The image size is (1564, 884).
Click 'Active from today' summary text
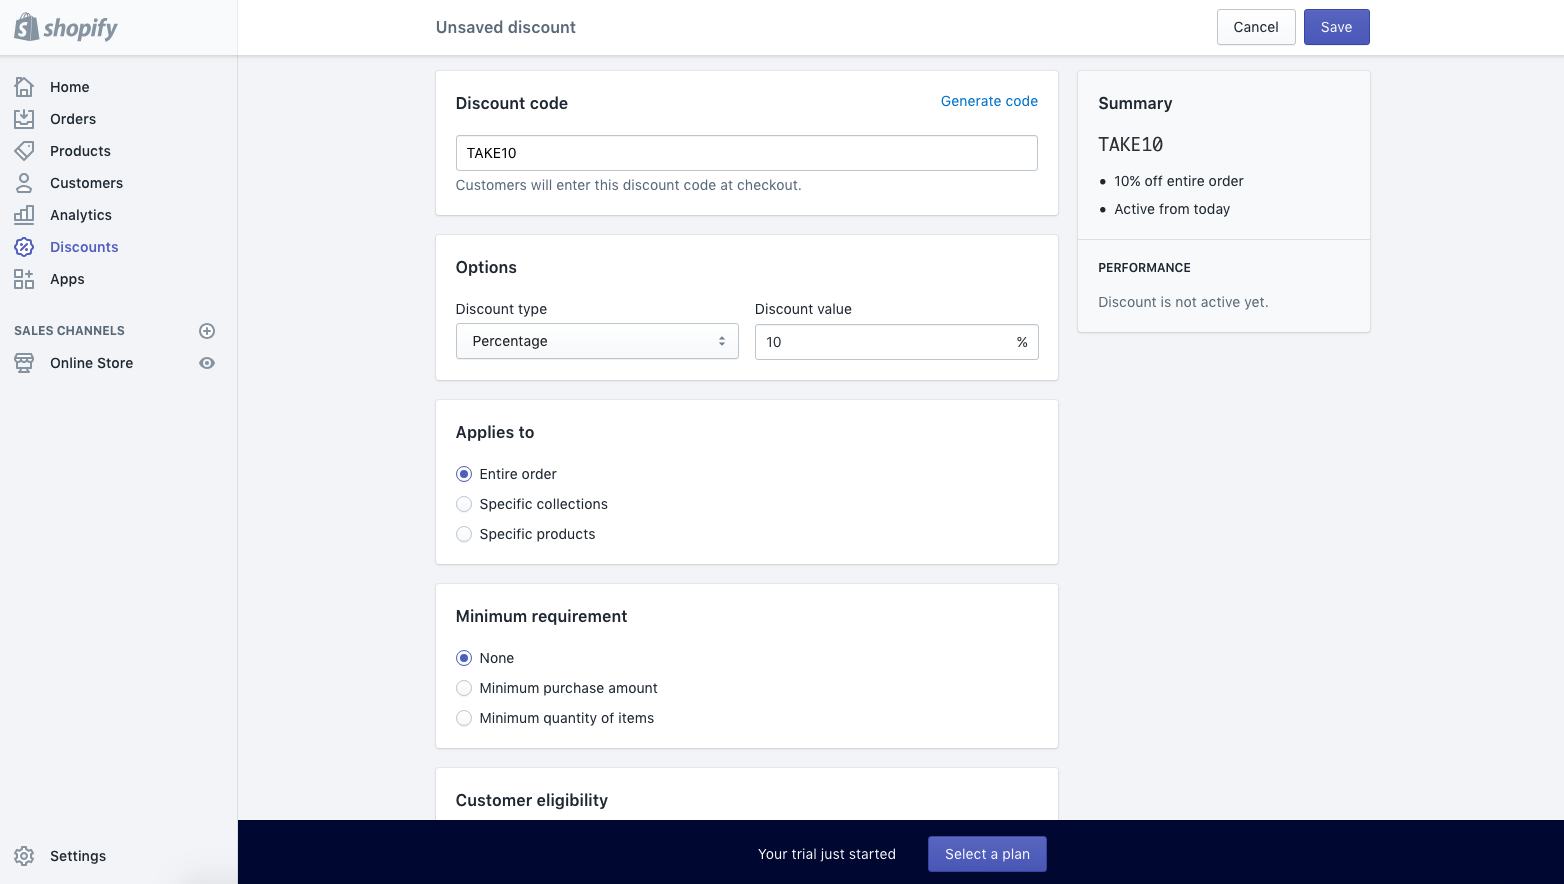coord(1172,209)
